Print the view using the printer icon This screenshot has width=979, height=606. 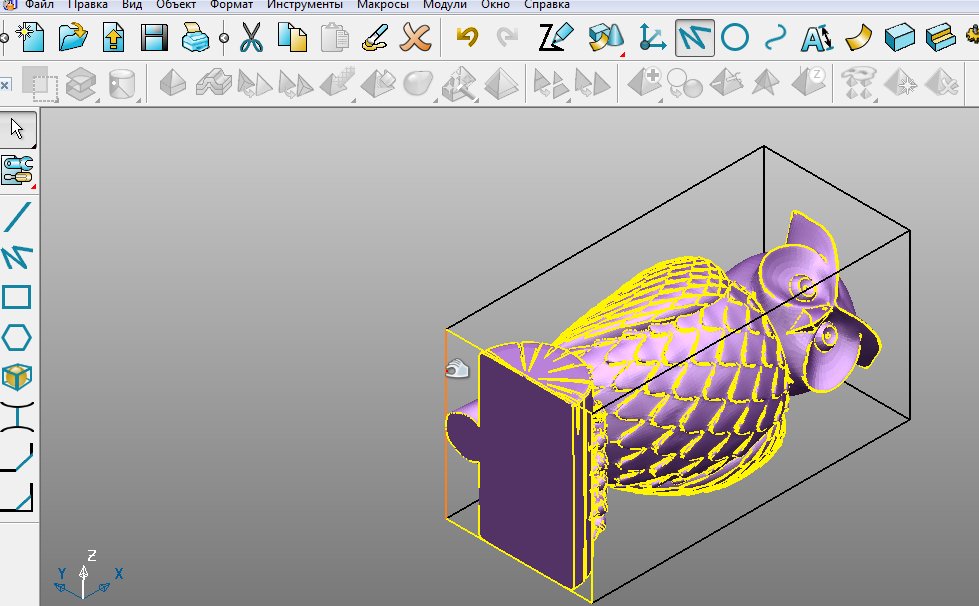[x=195, y=37]
